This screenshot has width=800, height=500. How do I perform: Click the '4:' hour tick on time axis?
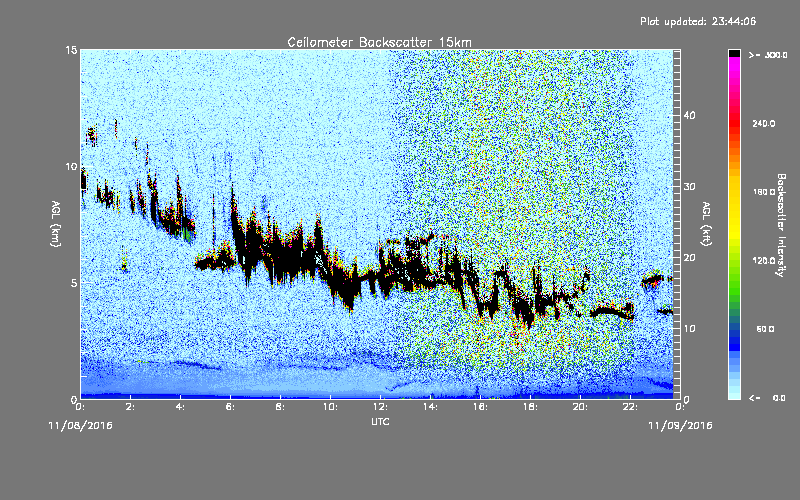[180, 407]
